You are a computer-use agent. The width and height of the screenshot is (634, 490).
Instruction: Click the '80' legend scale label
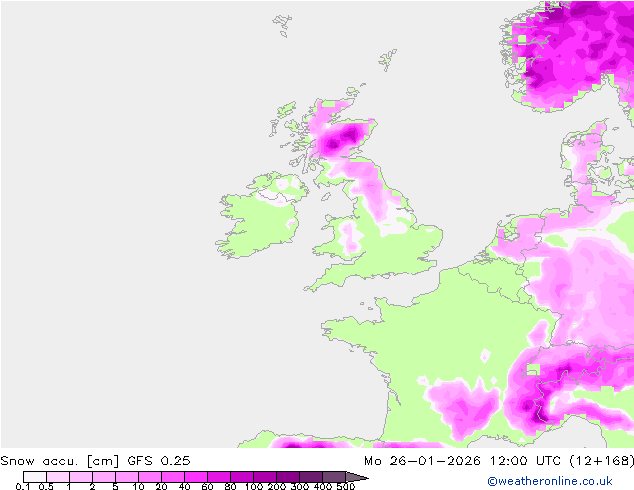[x=230, y=486]
